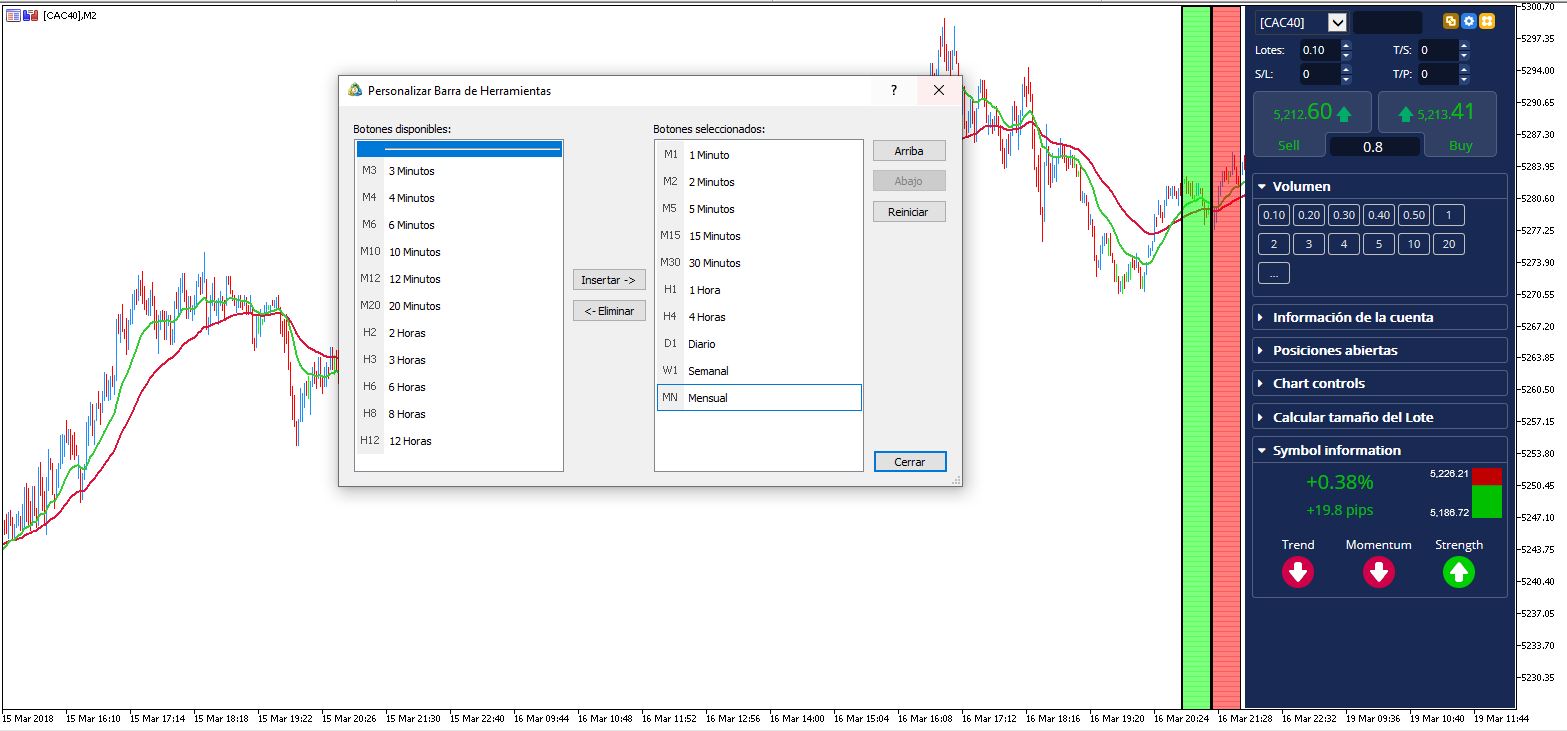Click the Cerrar button
Viewport: 1567px width, 731px height.
(x=910, y=462)
